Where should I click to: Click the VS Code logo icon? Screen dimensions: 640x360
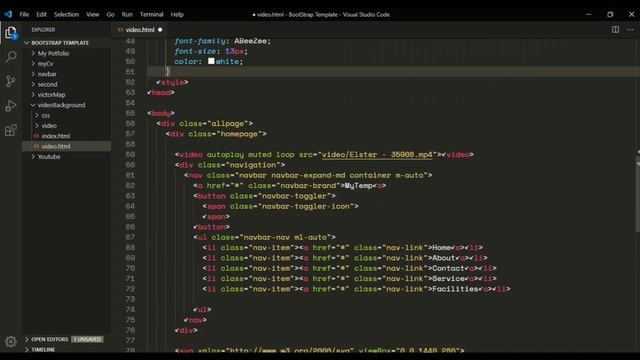point(8,14)
